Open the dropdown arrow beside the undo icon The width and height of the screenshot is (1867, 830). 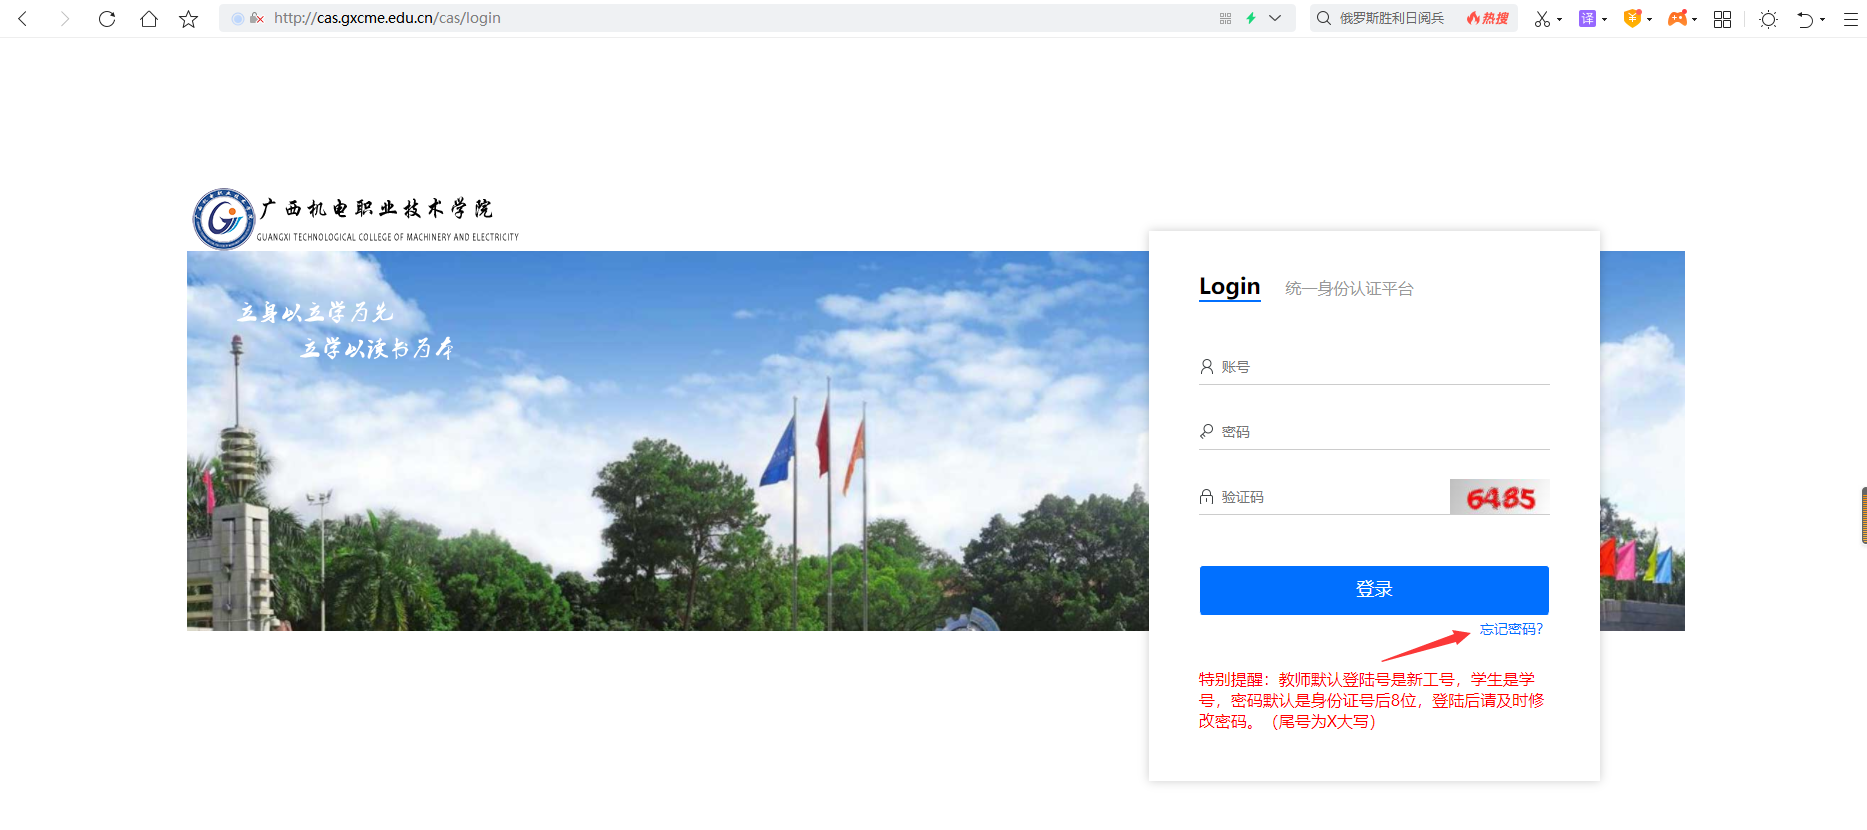[1822, 20]
